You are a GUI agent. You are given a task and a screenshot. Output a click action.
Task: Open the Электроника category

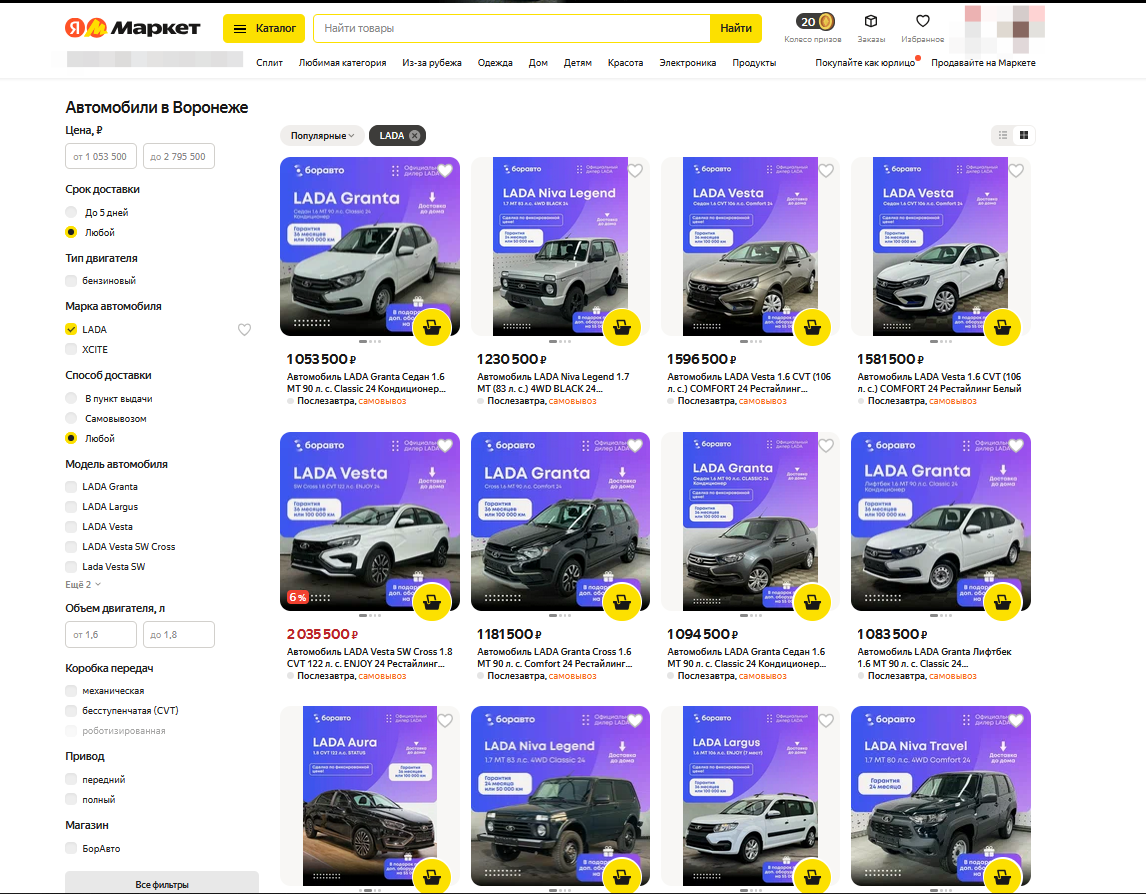[x=688, y=63]
